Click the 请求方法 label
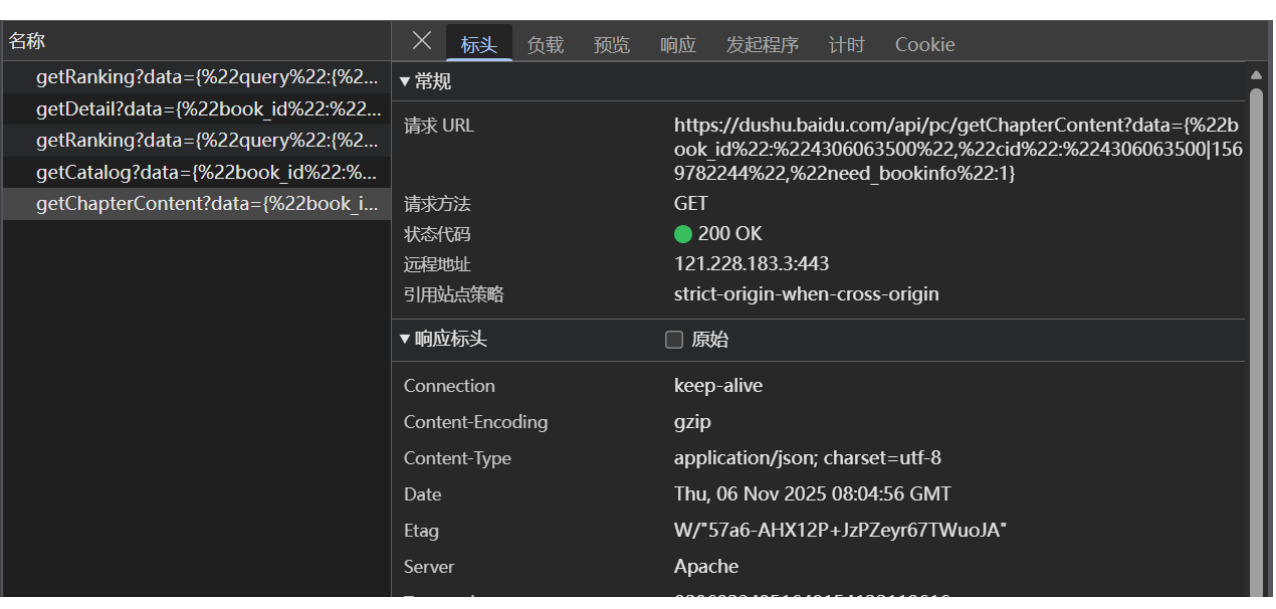Viewport: 1276px width, 609px height. coord(436,204)
